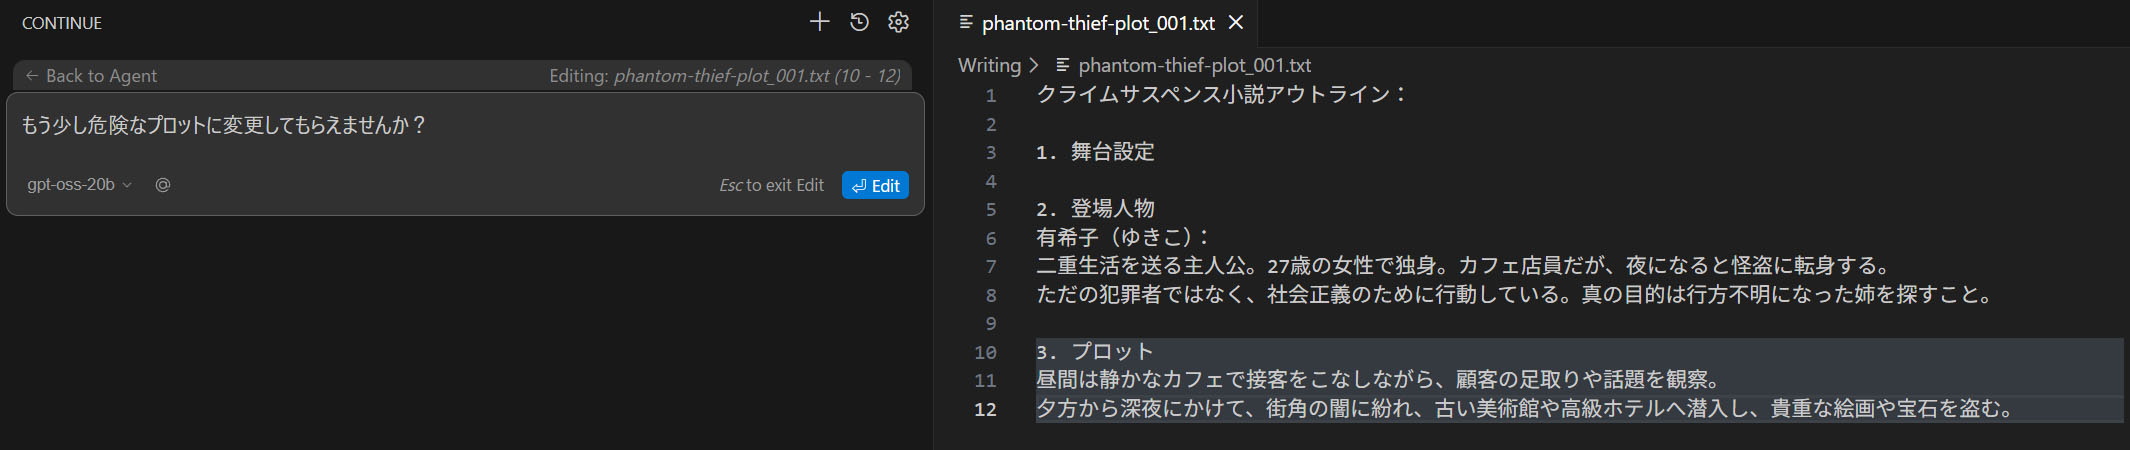Click the file icon in the breadcrumb
2130x450 pixels.
tap(1063, 65)
